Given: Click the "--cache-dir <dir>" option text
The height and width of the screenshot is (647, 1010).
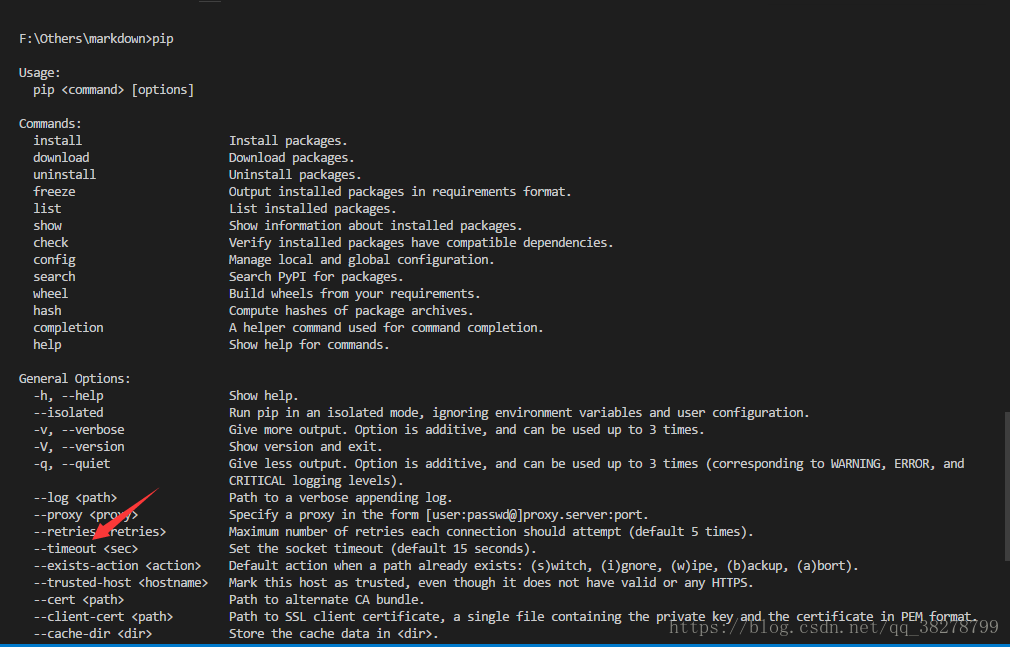Looking at the screenshot, I should (x=93, y=634).
